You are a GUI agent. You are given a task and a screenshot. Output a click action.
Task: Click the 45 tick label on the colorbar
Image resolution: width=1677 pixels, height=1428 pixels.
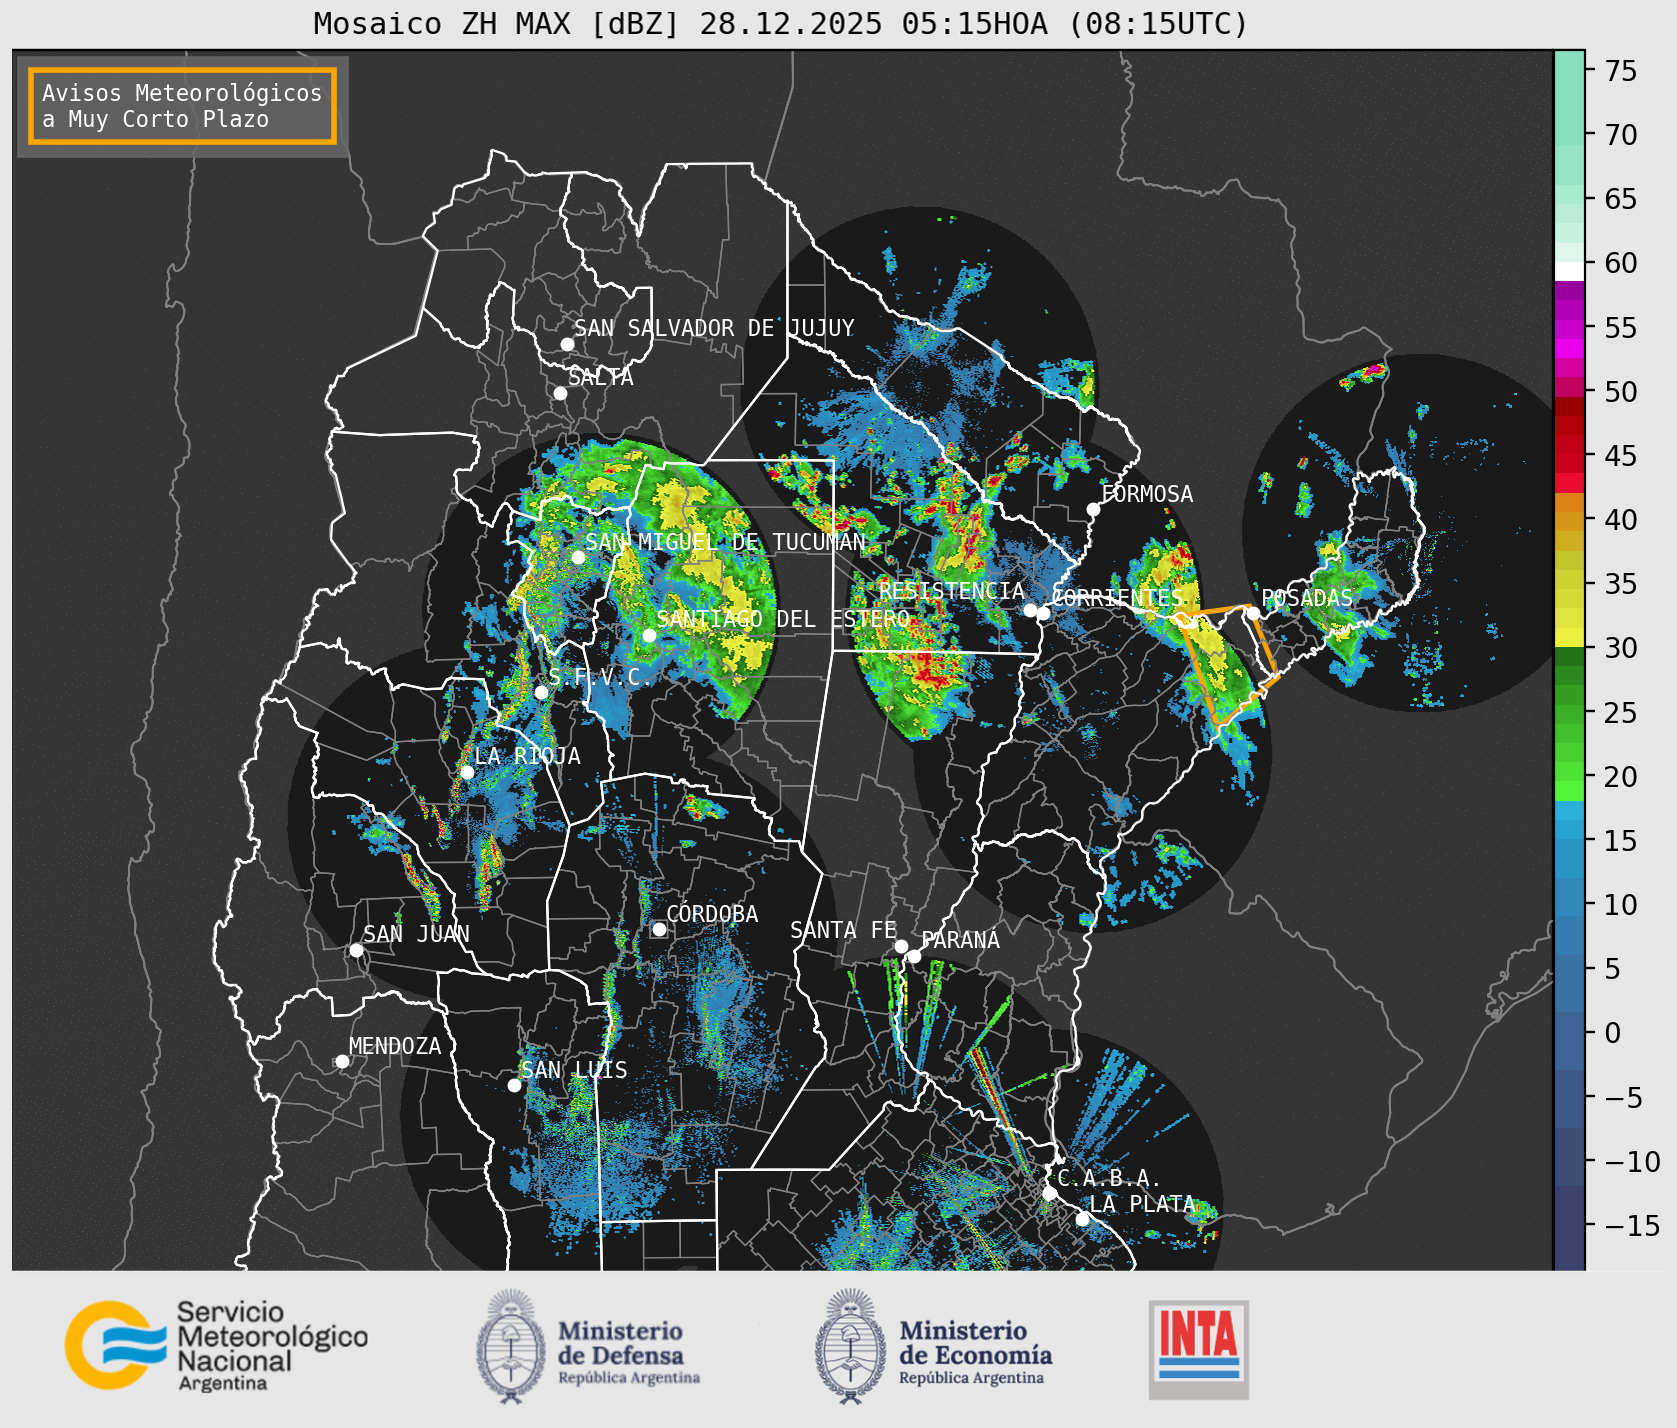1621,456
